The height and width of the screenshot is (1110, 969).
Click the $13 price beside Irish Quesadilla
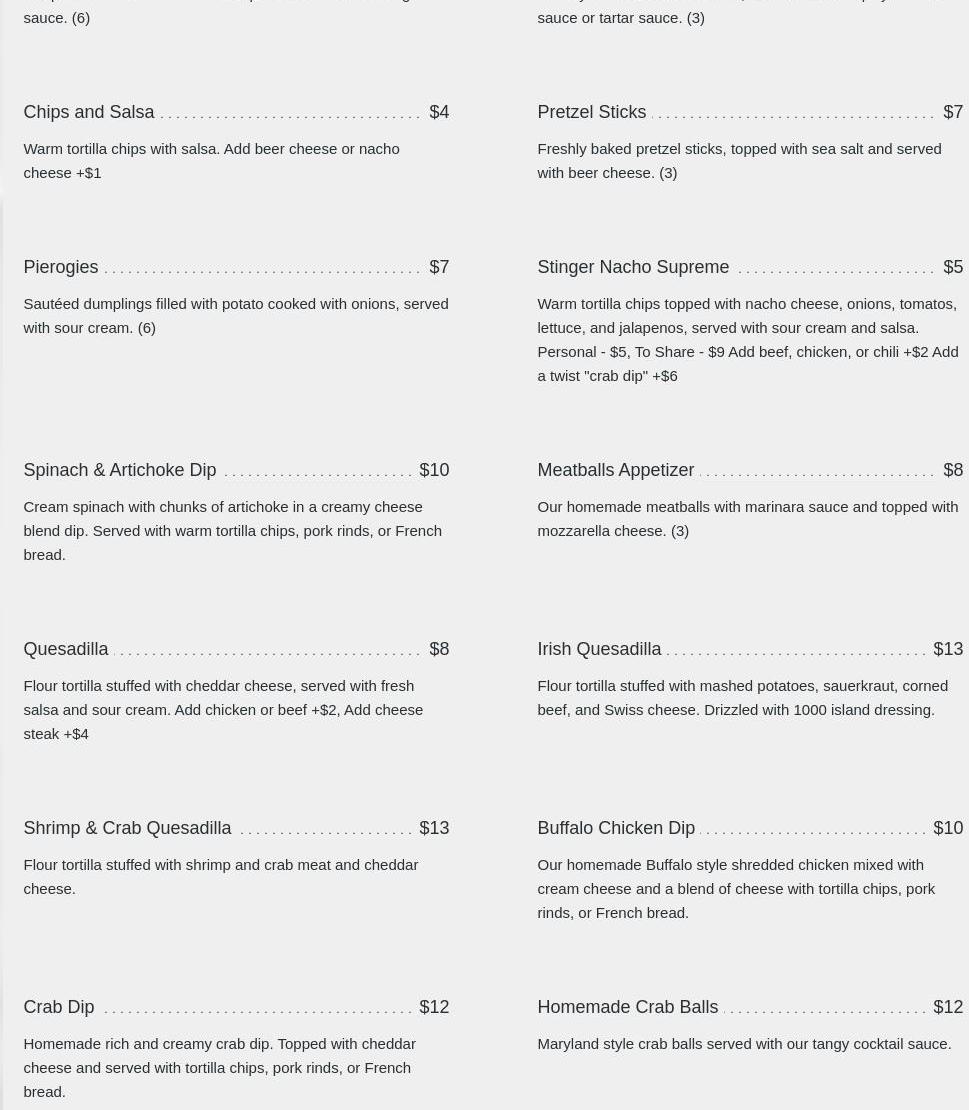948,649
